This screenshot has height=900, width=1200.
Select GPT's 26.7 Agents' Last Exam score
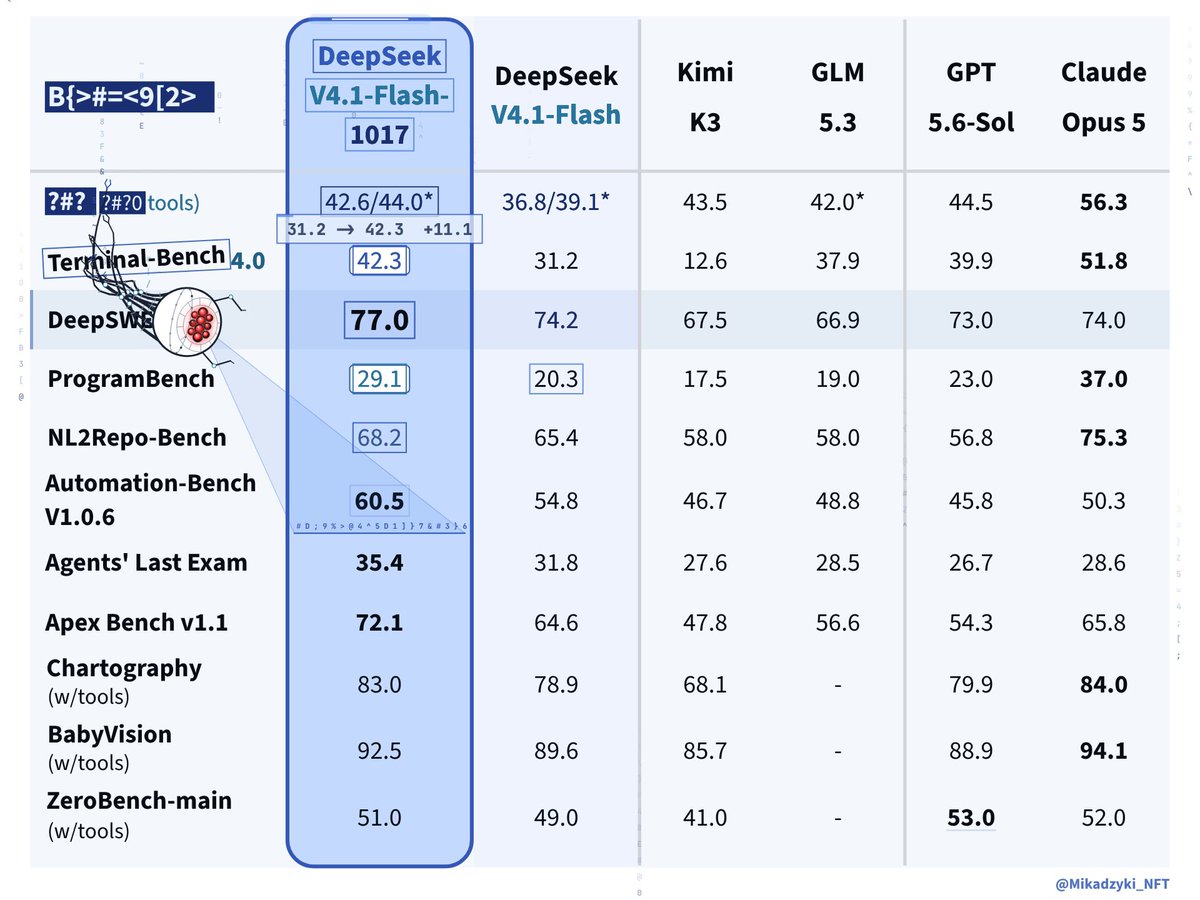(970, 562)
